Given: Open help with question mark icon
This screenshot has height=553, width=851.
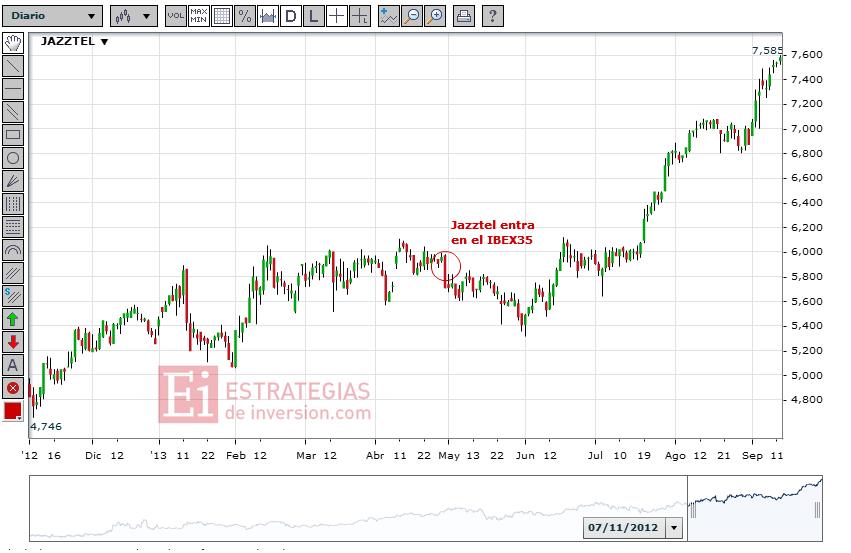Looking at the screenshot, I should 492,16.
